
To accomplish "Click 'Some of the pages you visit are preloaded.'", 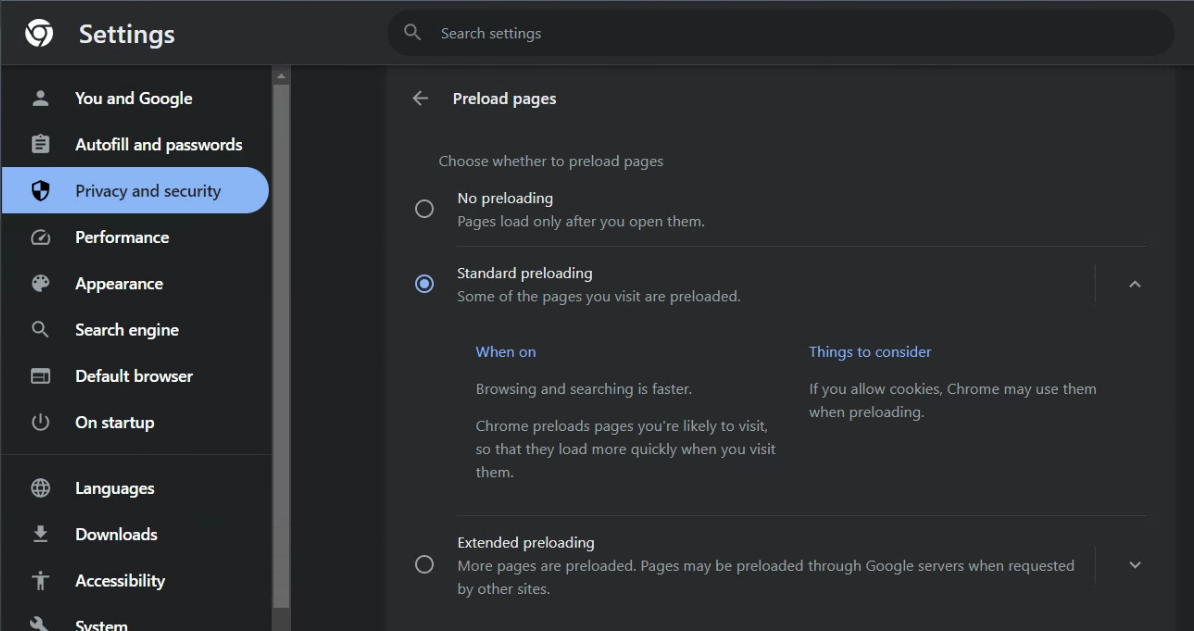I will click(x=599, y=296).
